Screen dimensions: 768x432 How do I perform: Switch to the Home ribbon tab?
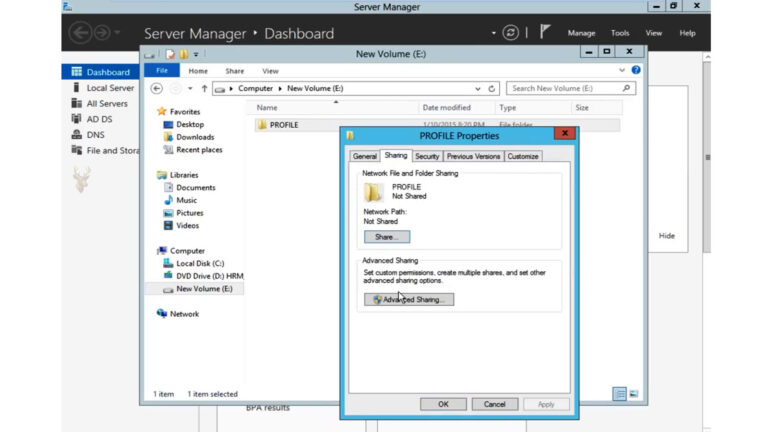pyautogui.click(x=198, y=71)
